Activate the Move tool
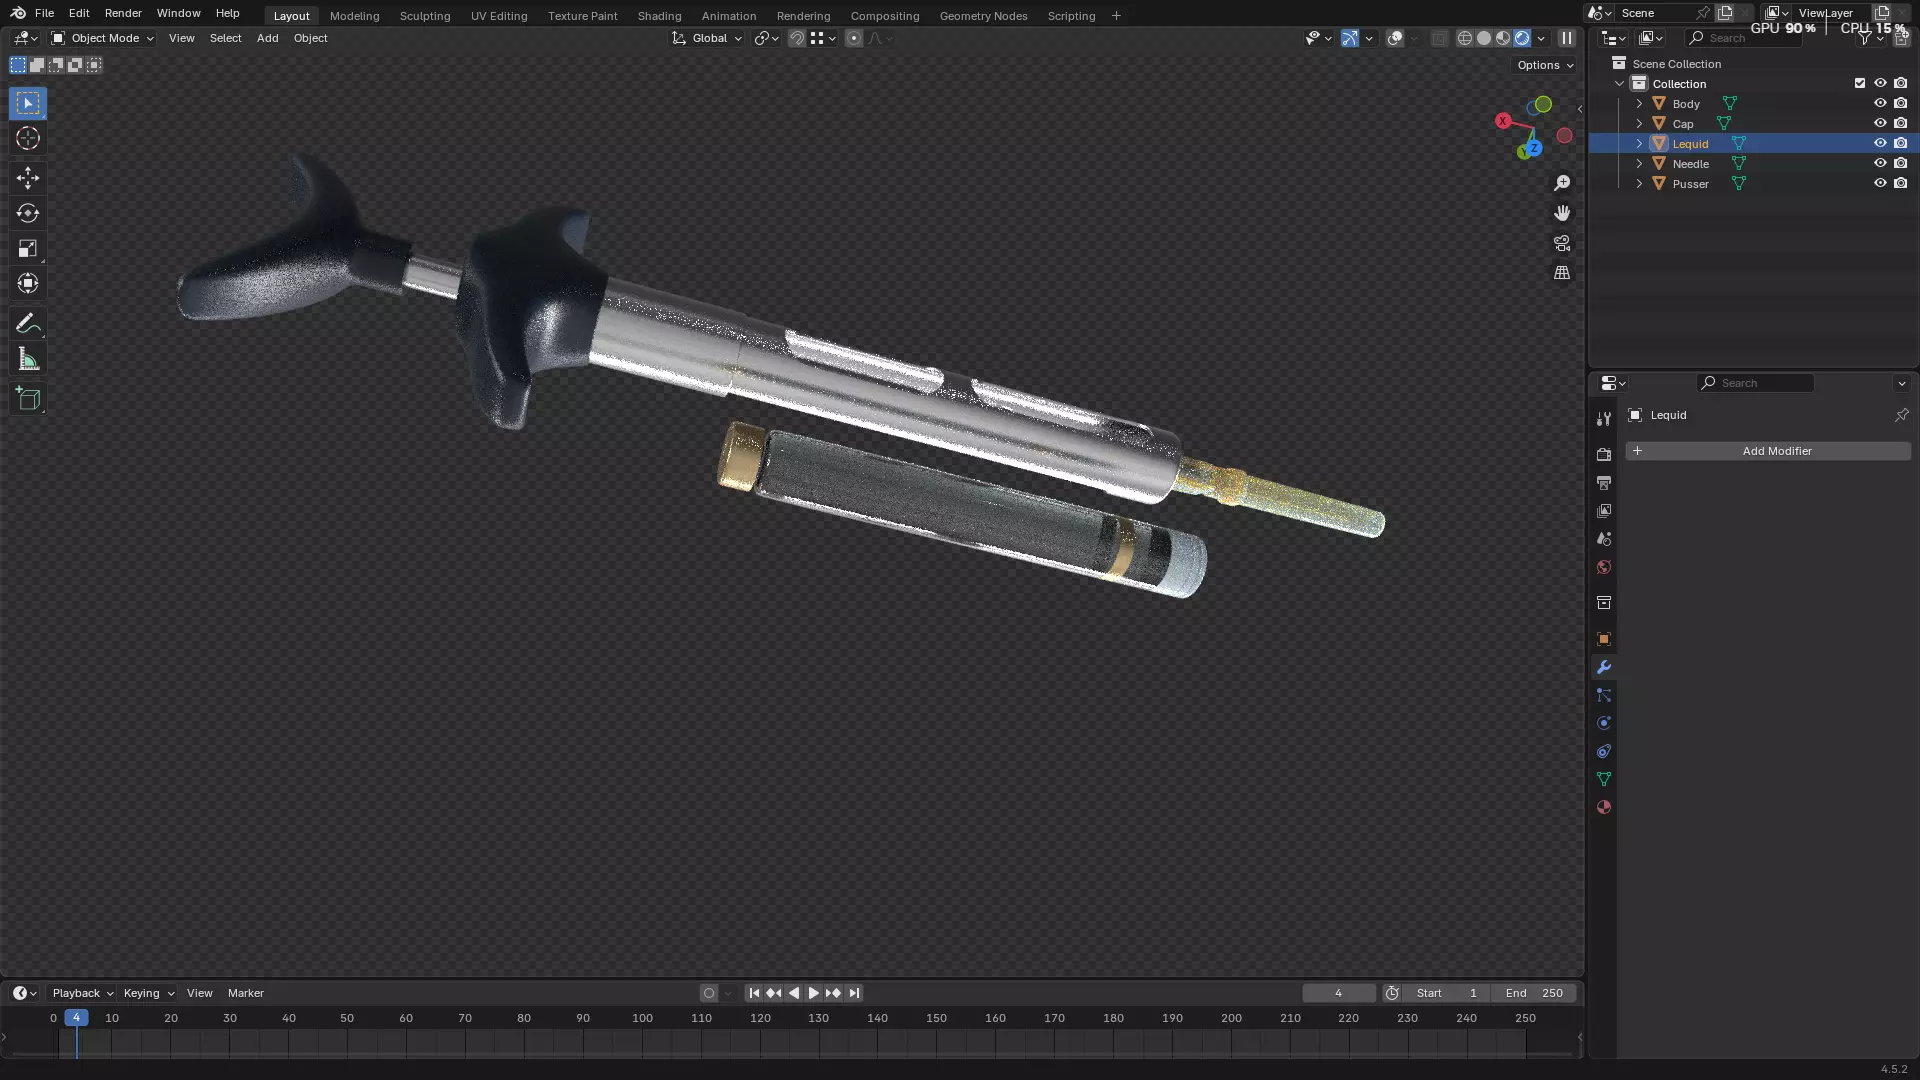The height and width of the screenshot is (1080, 1920). point(28,178)
